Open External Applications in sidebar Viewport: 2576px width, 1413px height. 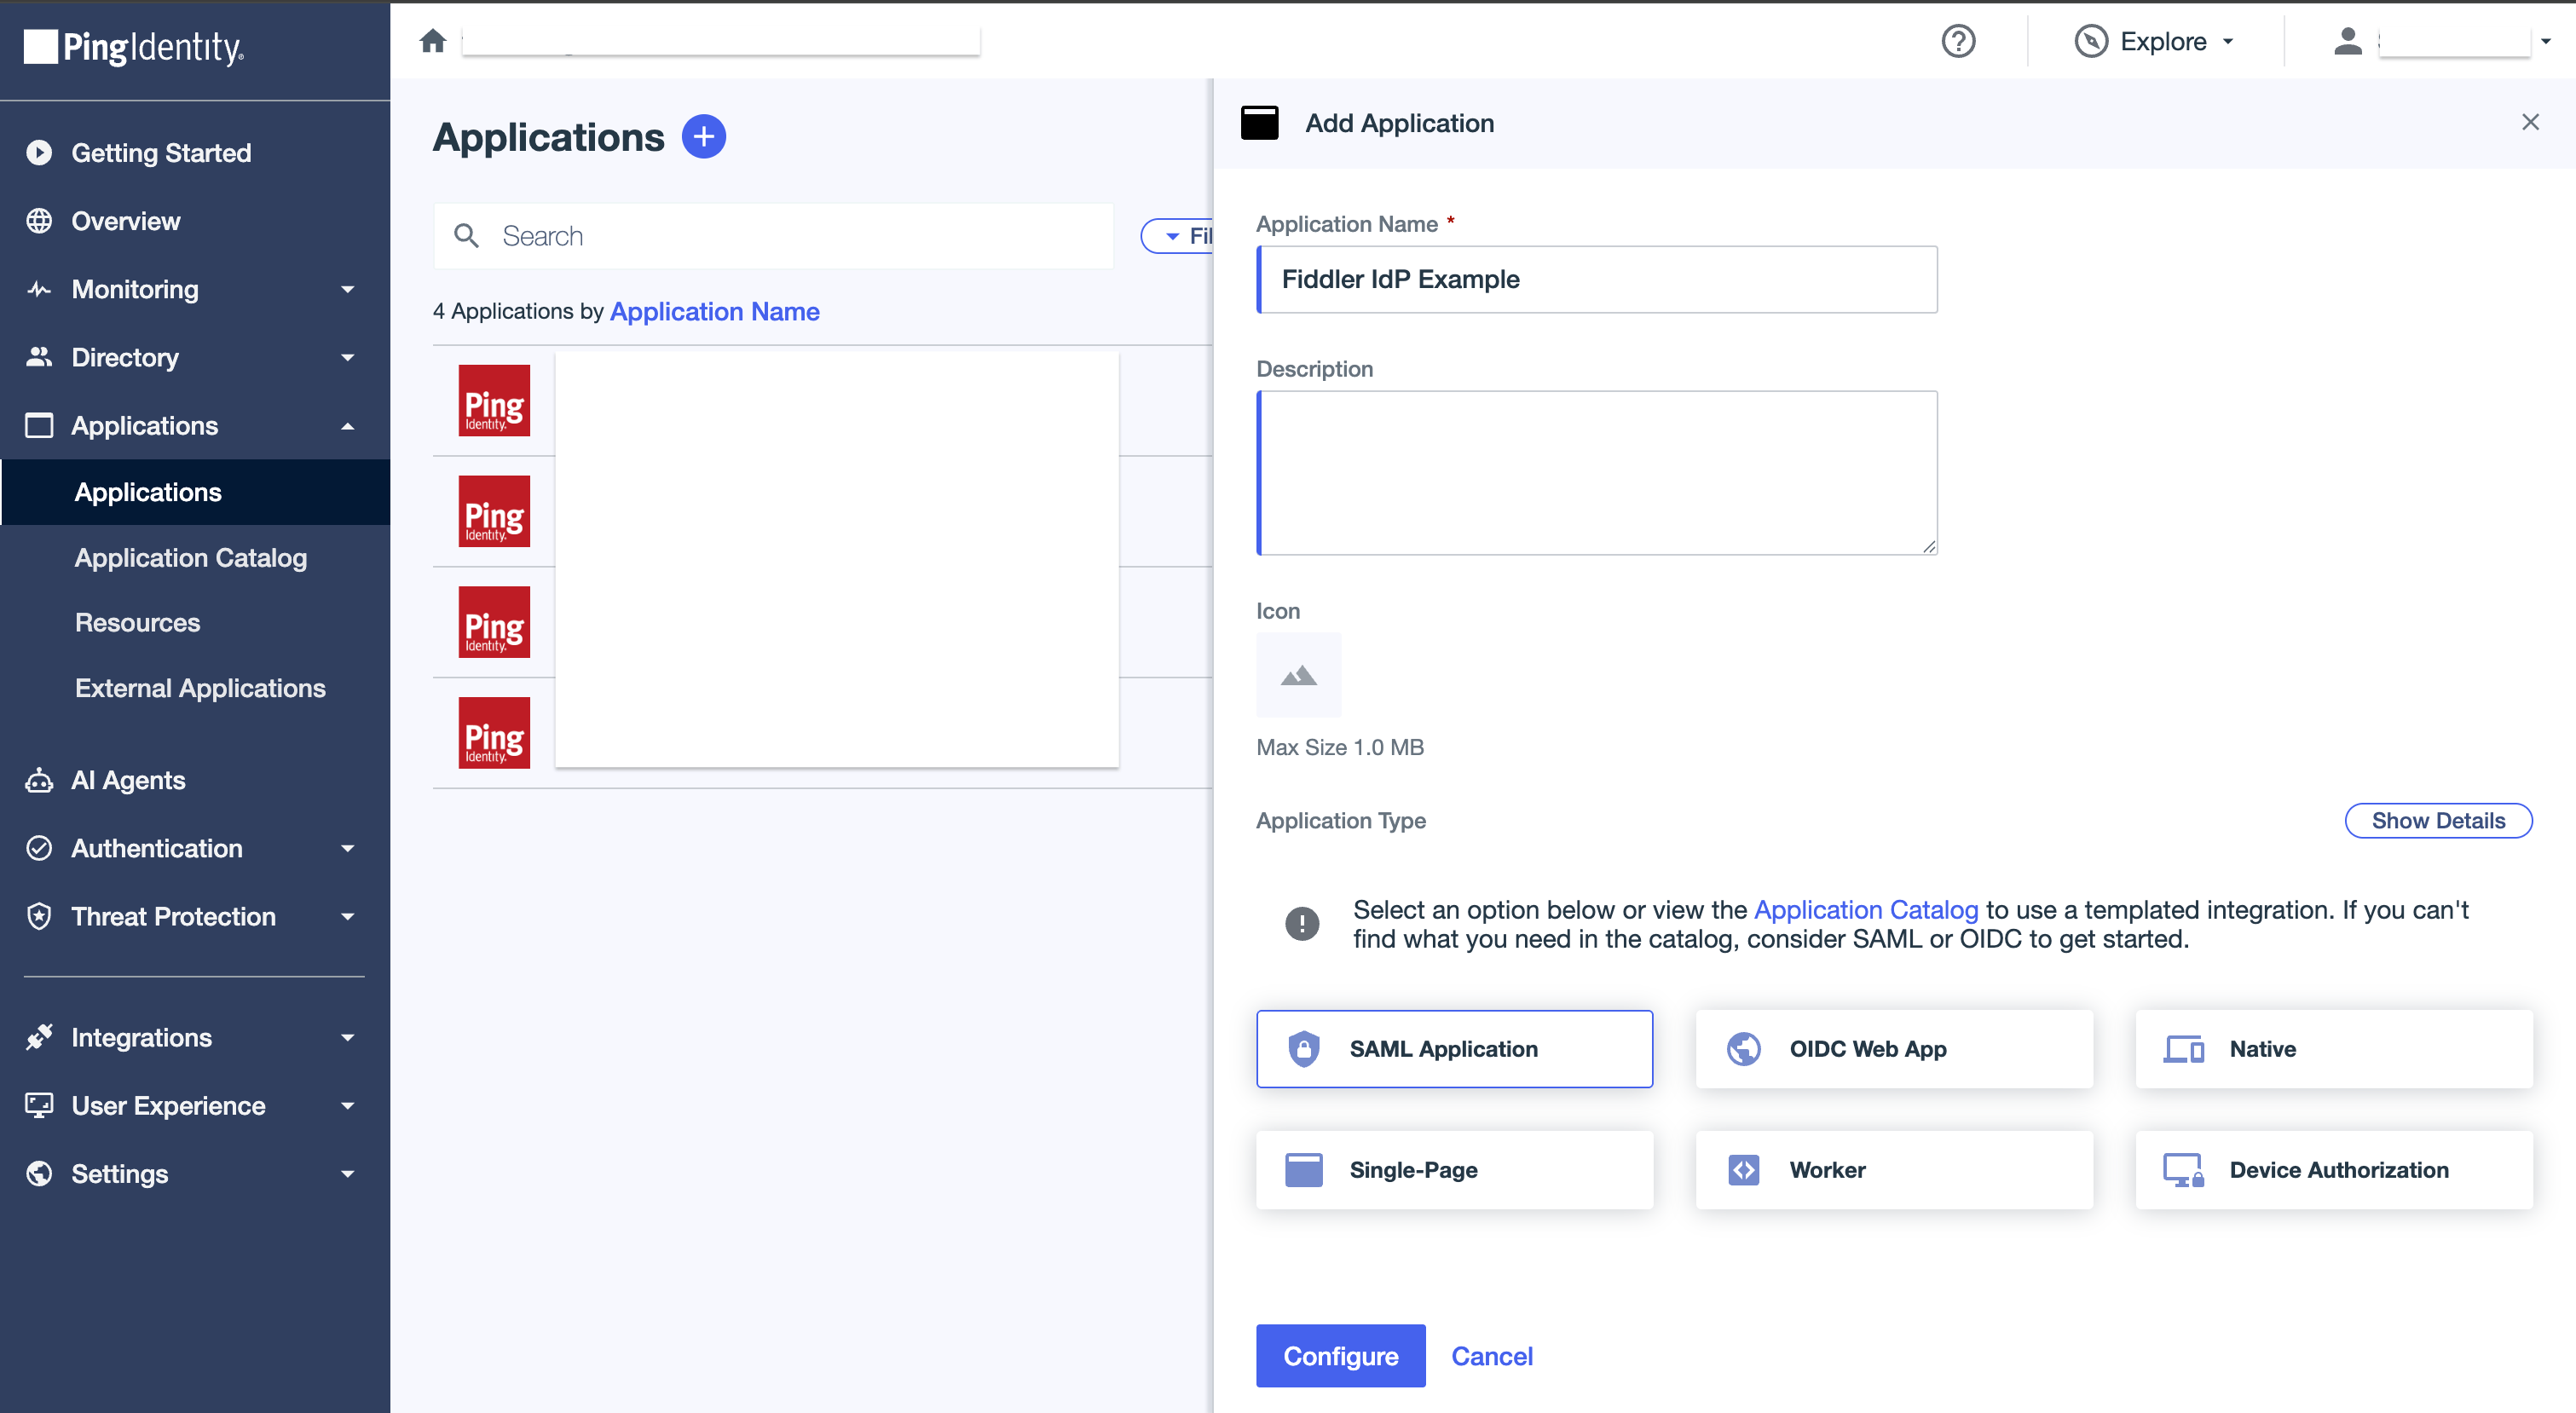(200, 688)
